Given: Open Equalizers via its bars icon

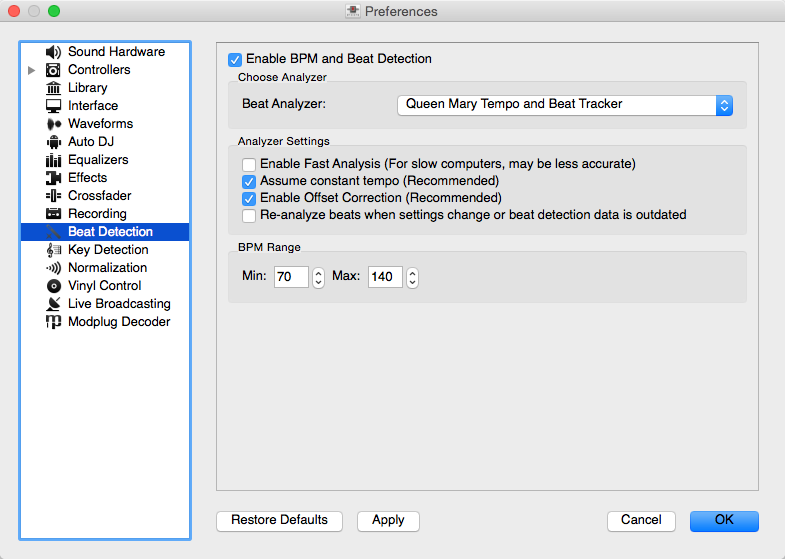Looking at the screenshot, I should [54, 160].
